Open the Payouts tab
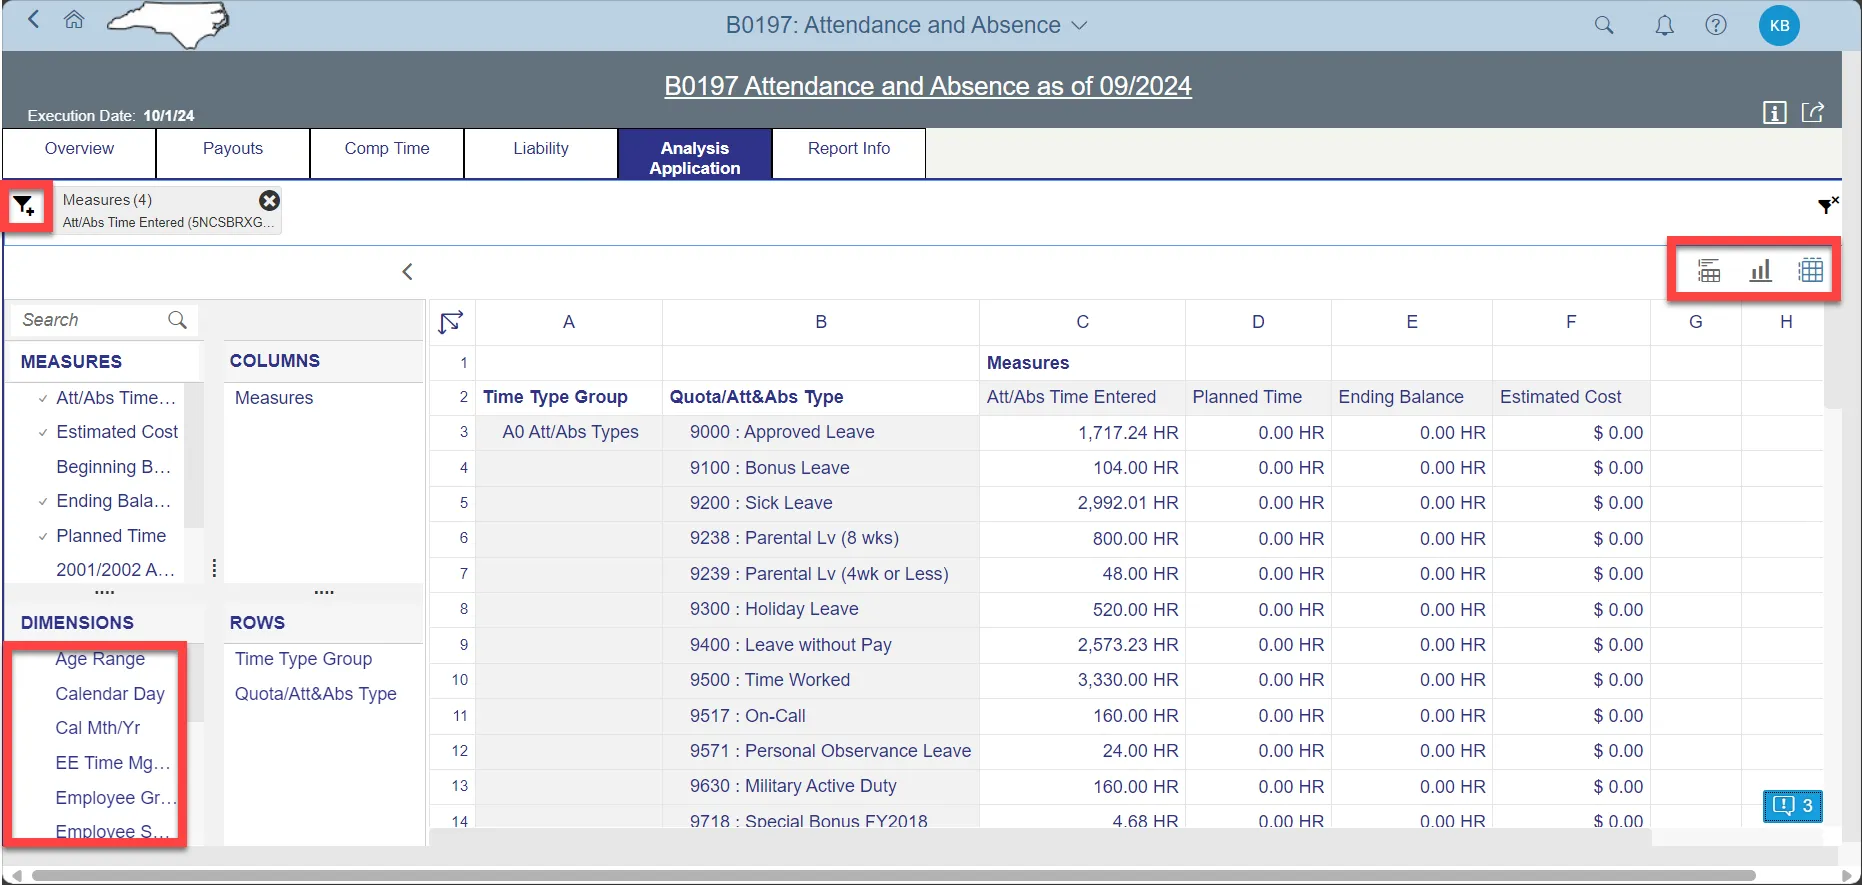Viewport: 1862px width, 885px height. tap(233, 149)
